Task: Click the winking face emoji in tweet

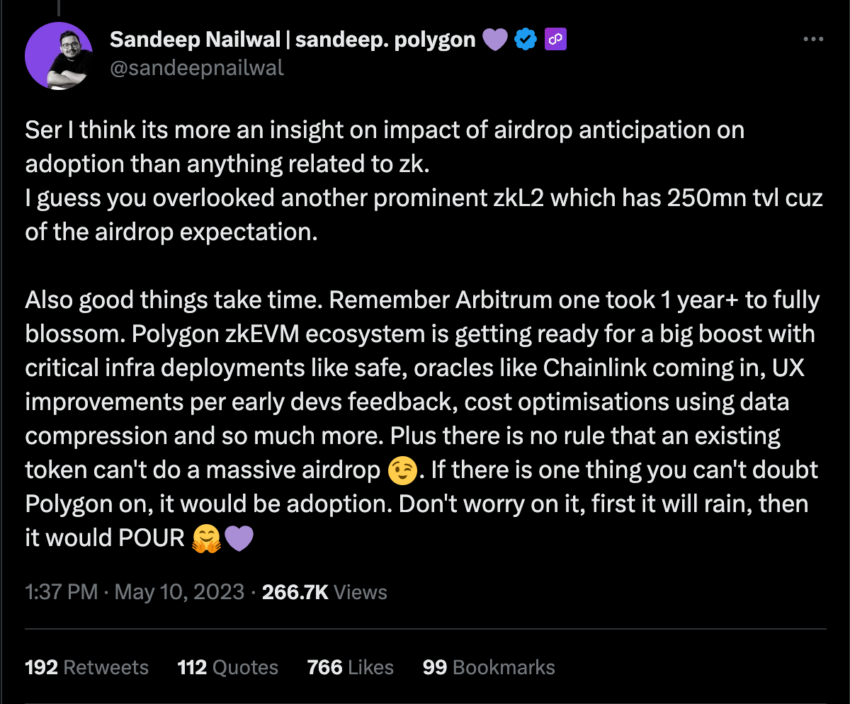Action: click(402, 470)
